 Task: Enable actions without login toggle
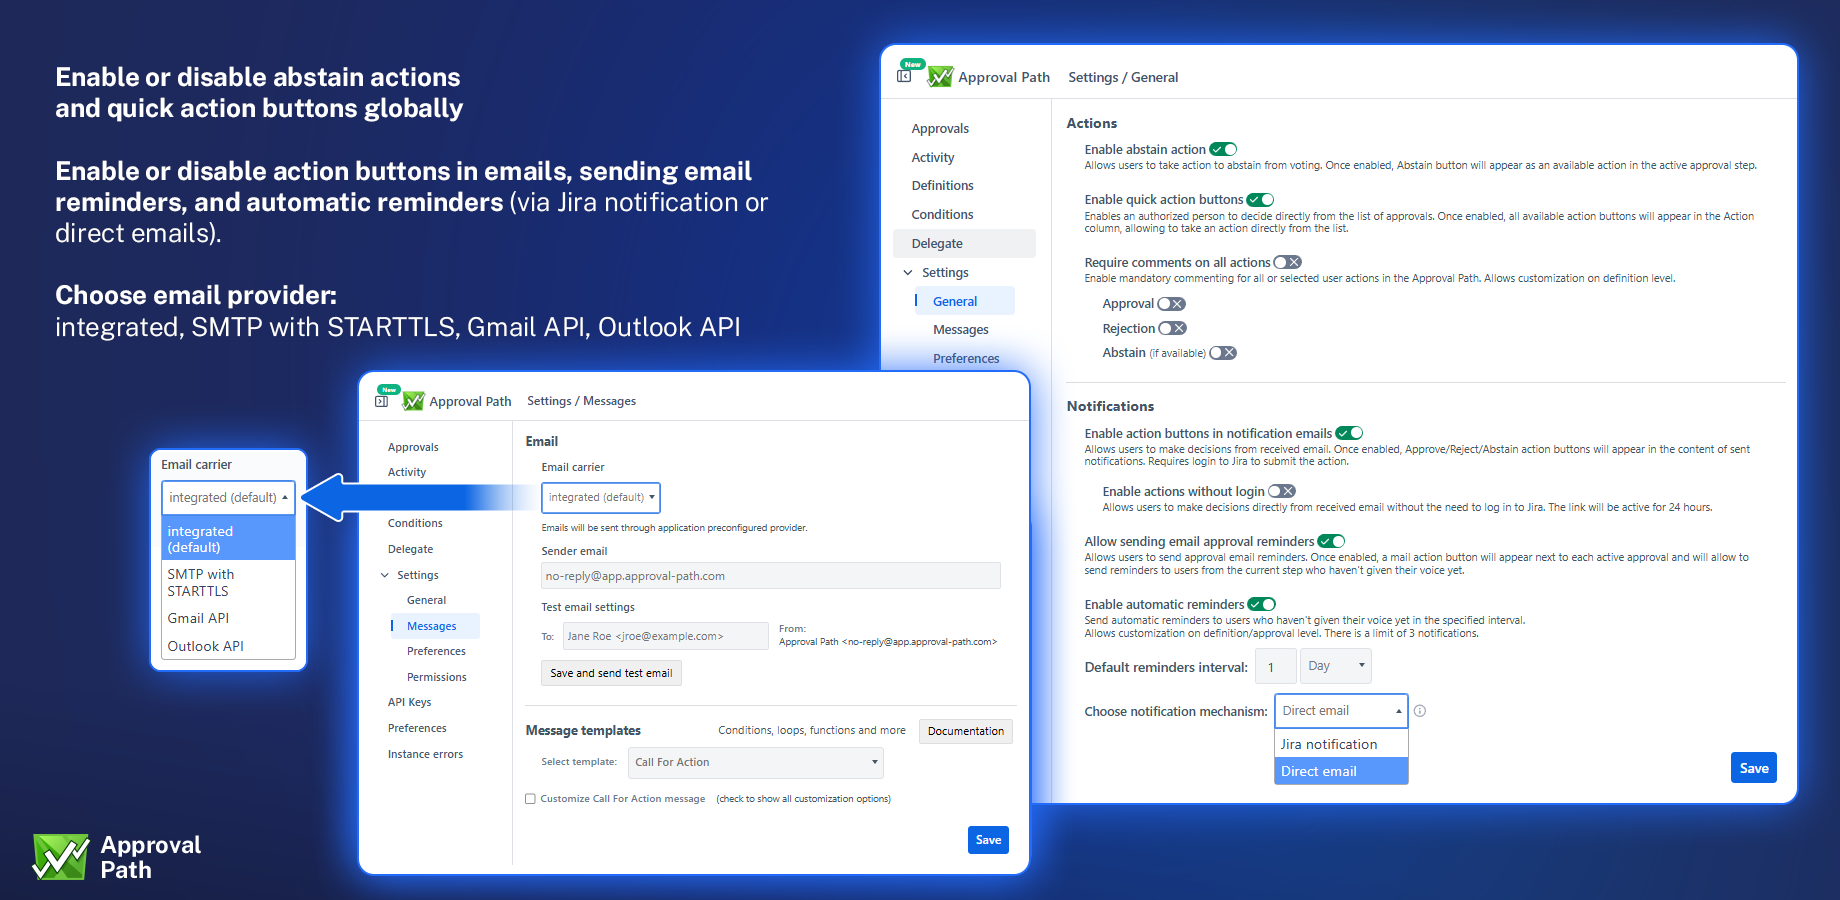(1282, 491)
